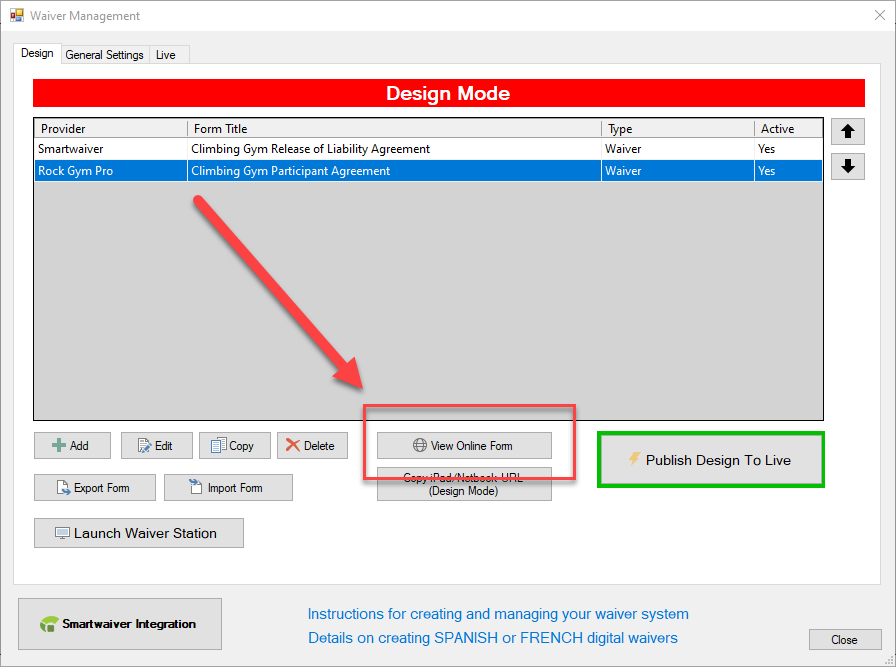The image size is (896, 667).
Task: Click the Design Mode red banner
Action: 449,93
